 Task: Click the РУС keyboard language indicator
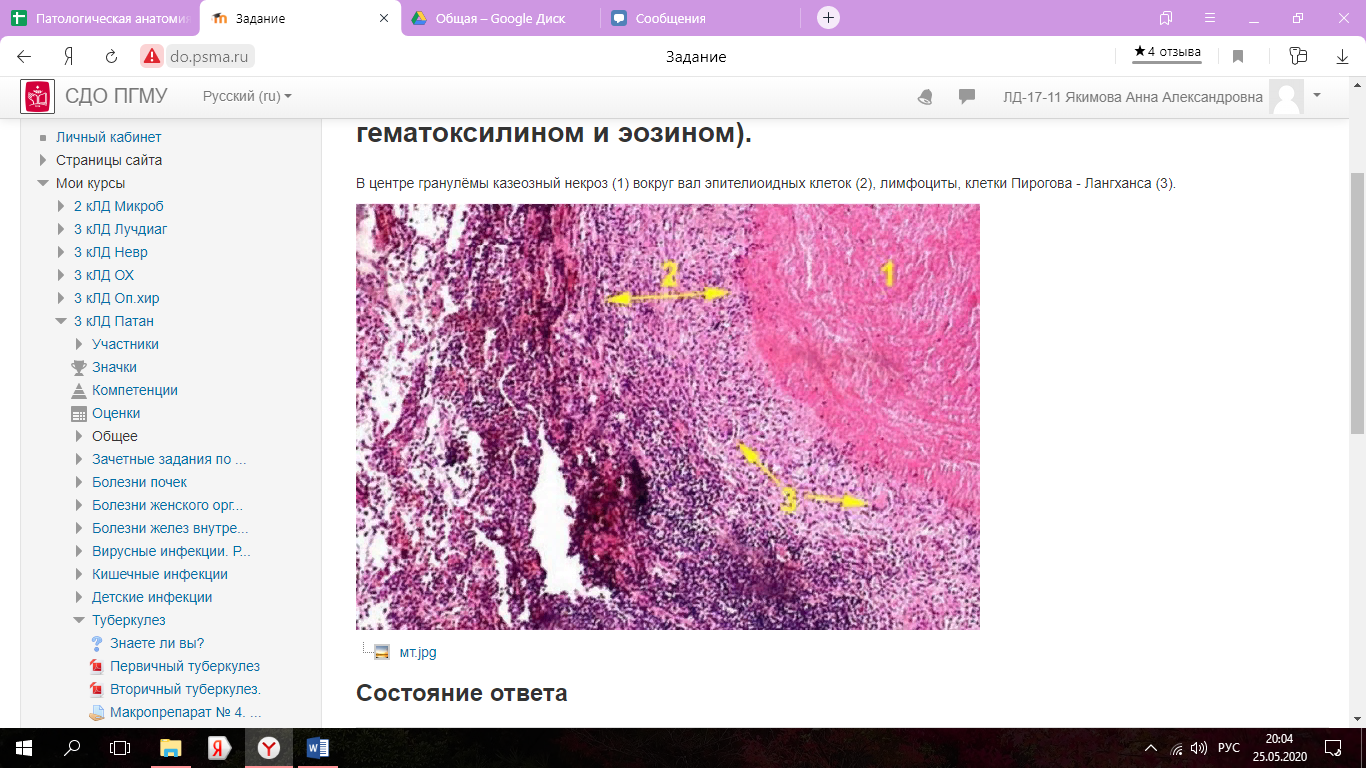coord(1229,748)
